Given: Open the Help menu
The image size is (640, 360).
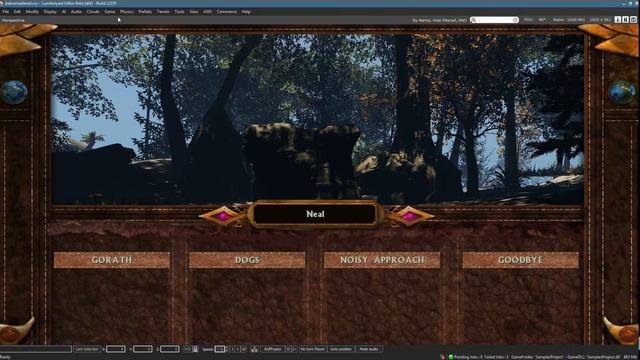Looking at the screenshot, I should pyautogui.click(x=246, y=12).
